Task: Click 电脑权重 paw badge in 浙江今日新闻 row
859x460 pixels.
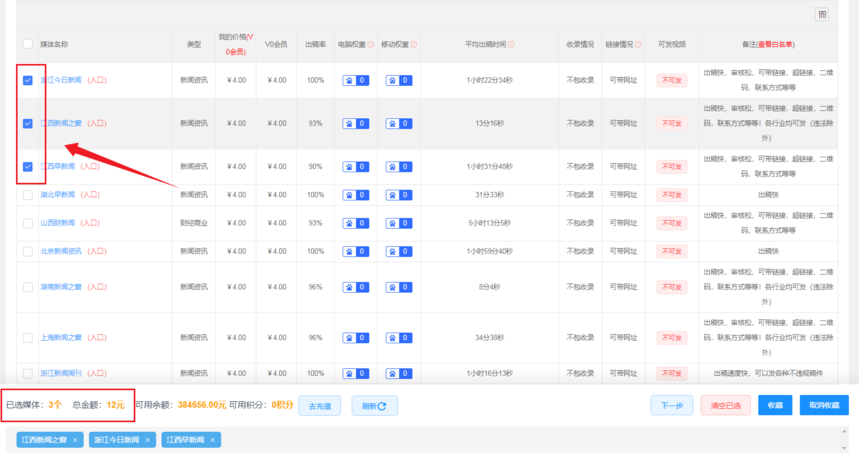Action: (x=356, y=80)
